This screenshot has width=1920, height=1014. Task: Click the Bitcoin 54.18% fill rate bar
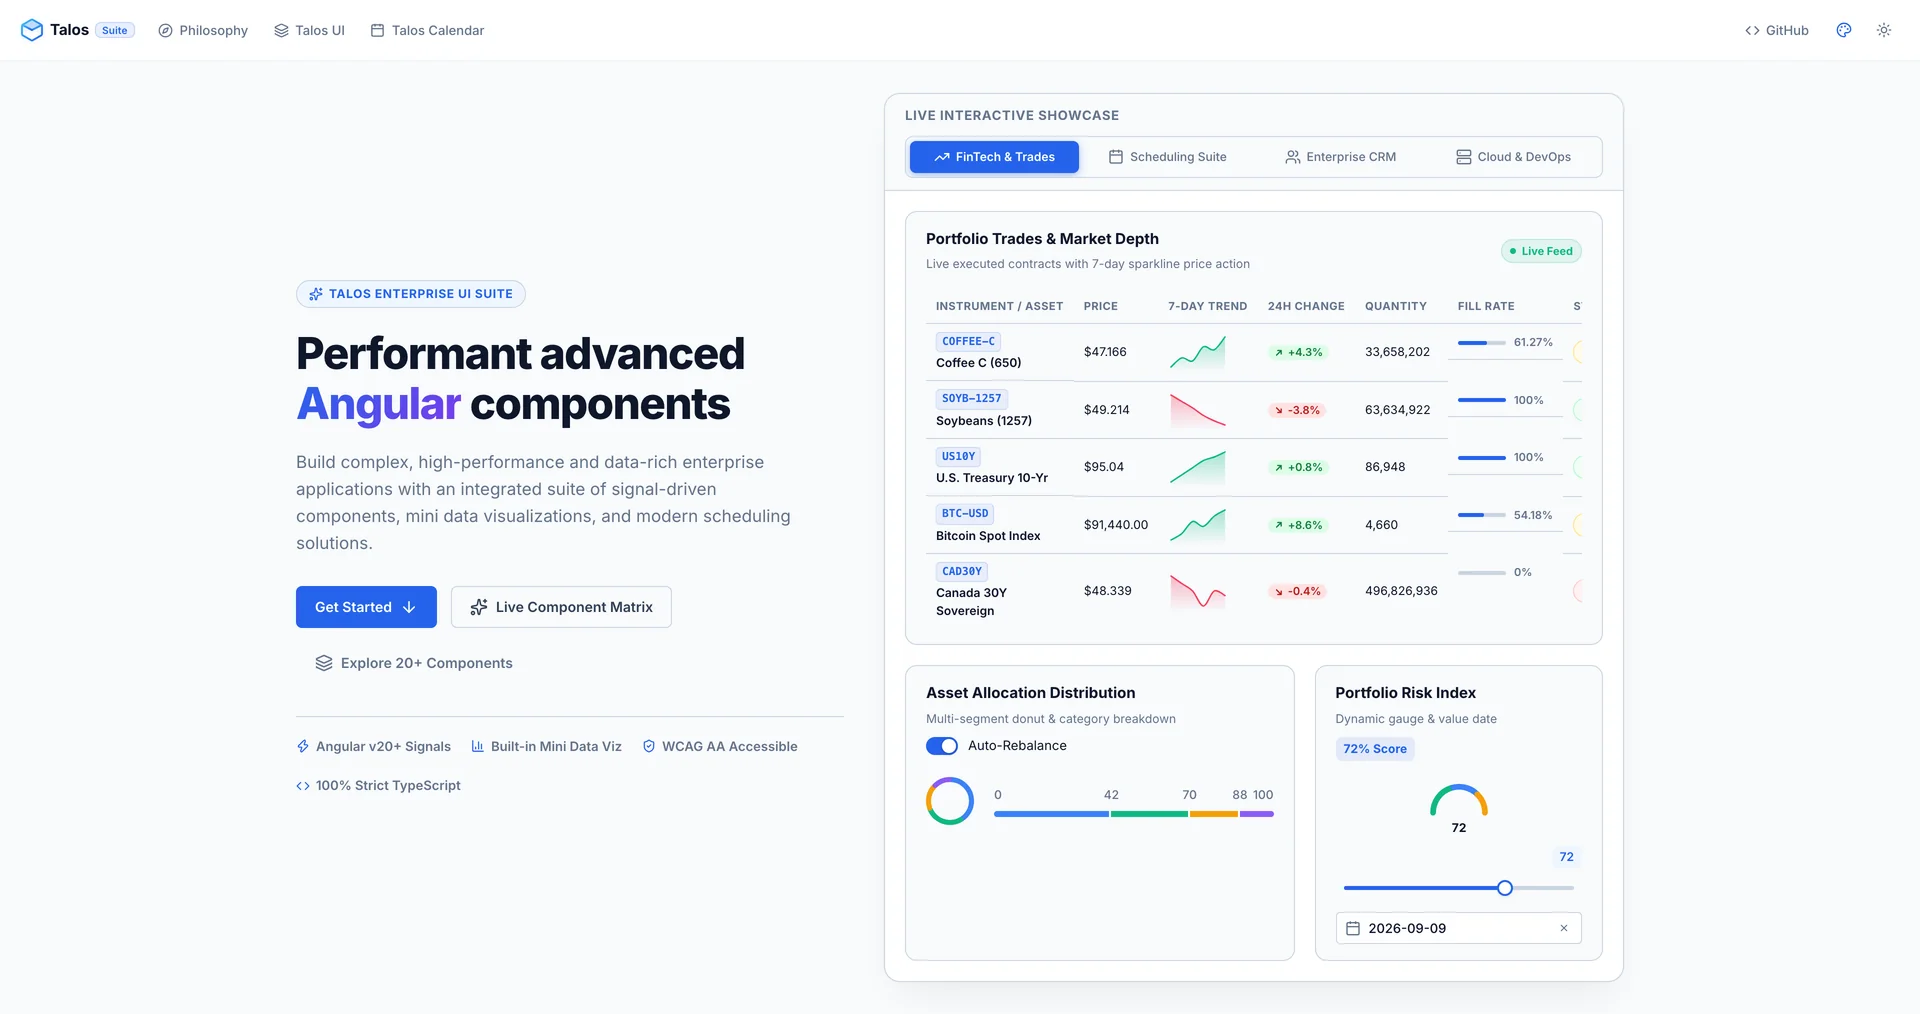pyautogui.click(x=1482, y=515)
